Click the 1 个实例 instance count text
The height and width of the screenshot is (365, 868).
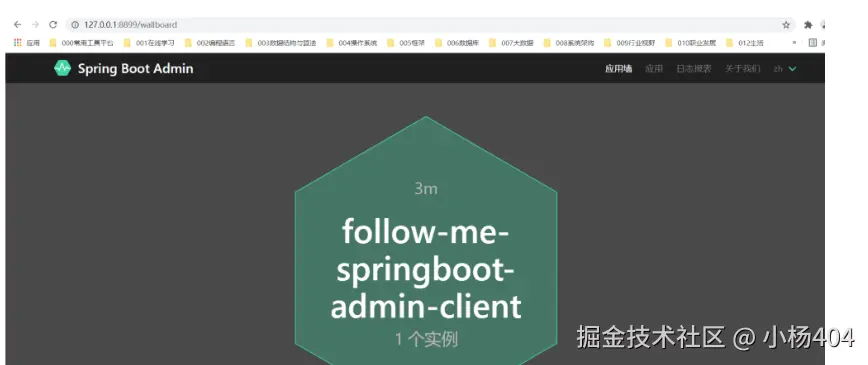click(426, 339)
